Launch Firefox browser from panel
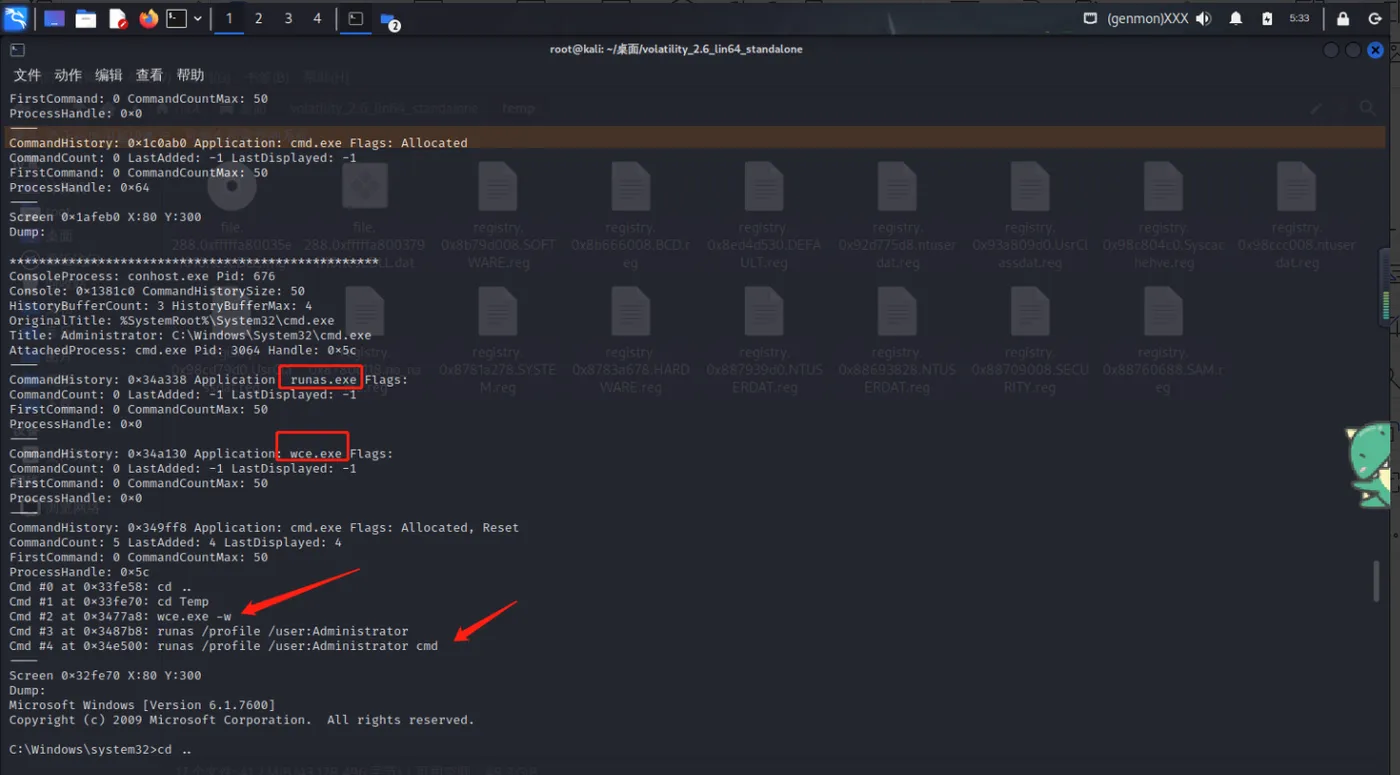1400x775 pixels. click(x=149, y=18)
